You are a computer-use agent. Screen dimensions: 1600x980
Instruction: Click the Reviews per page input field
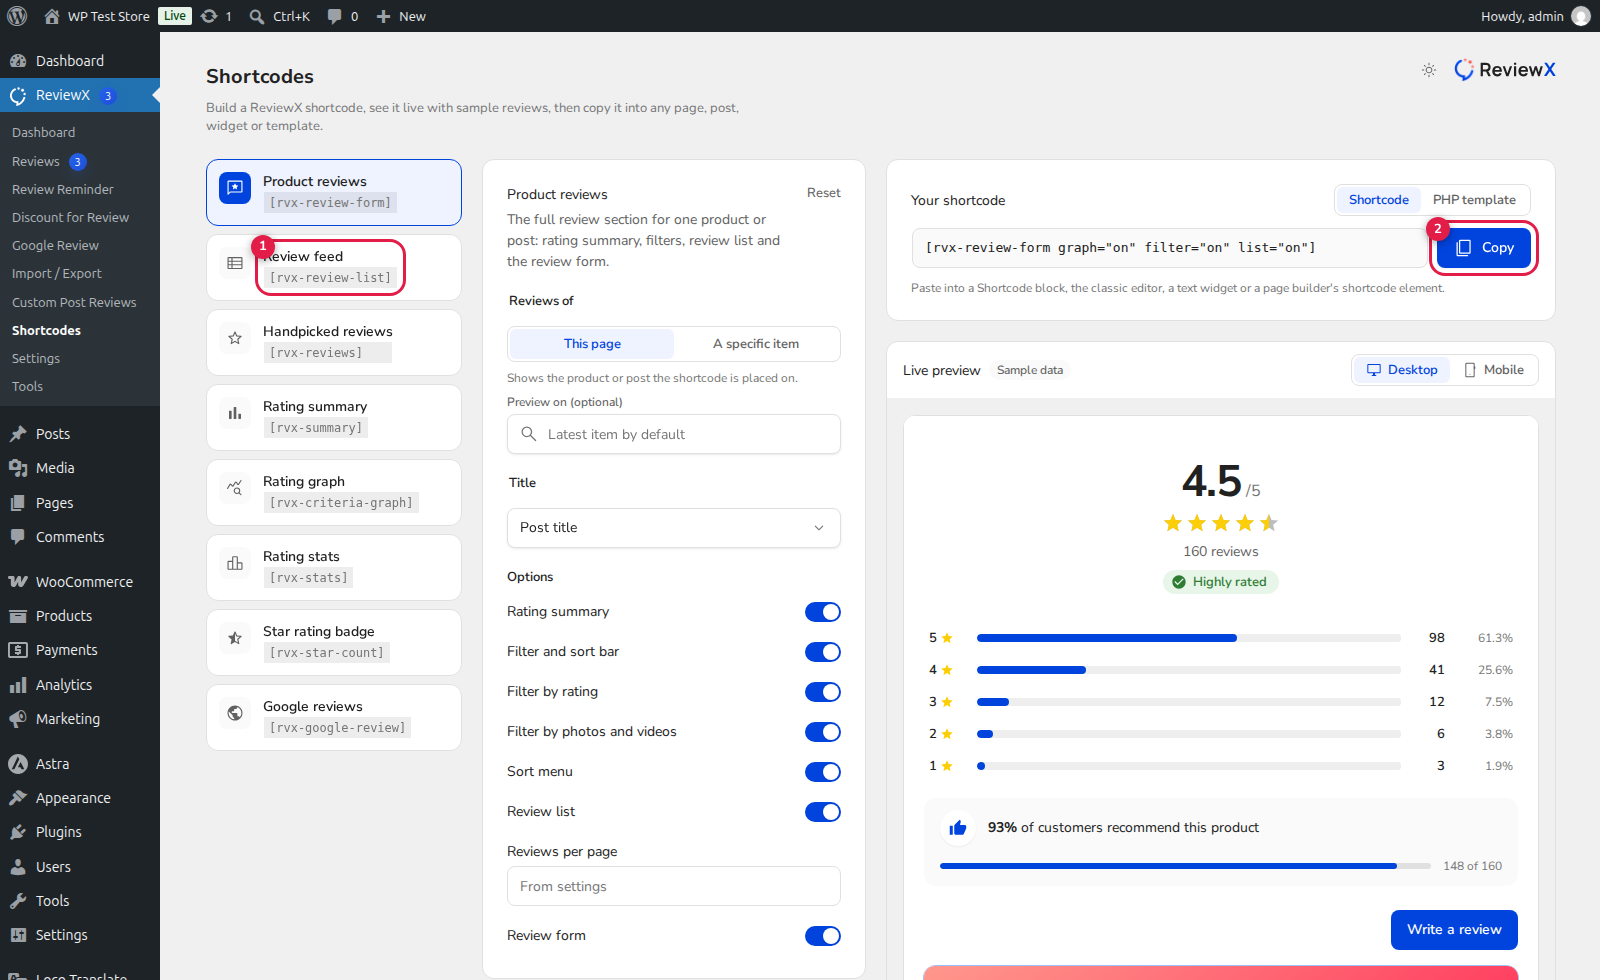pyautogui.click(x=674, y=887)
